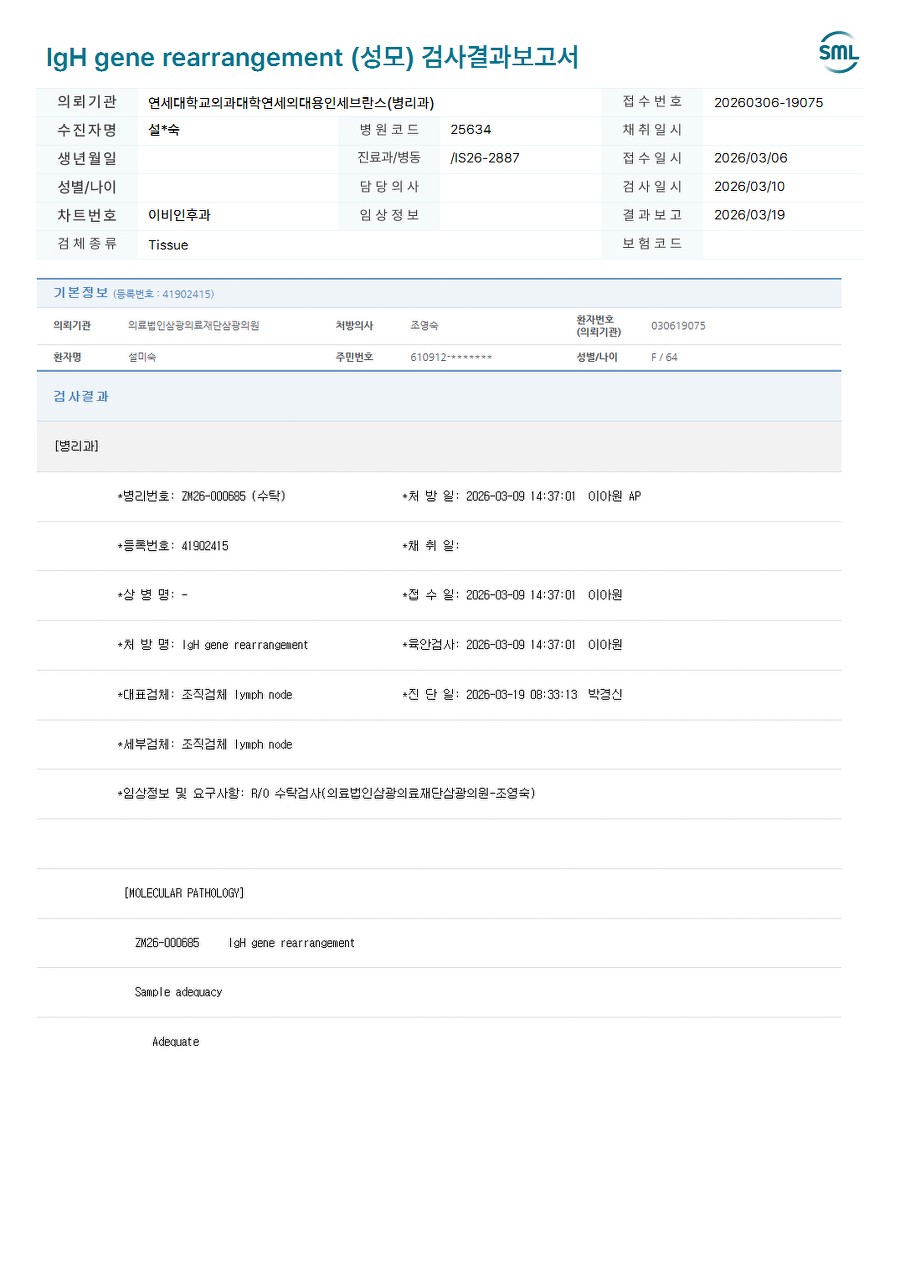Select the 성별/나이 value F / 64

664,357
